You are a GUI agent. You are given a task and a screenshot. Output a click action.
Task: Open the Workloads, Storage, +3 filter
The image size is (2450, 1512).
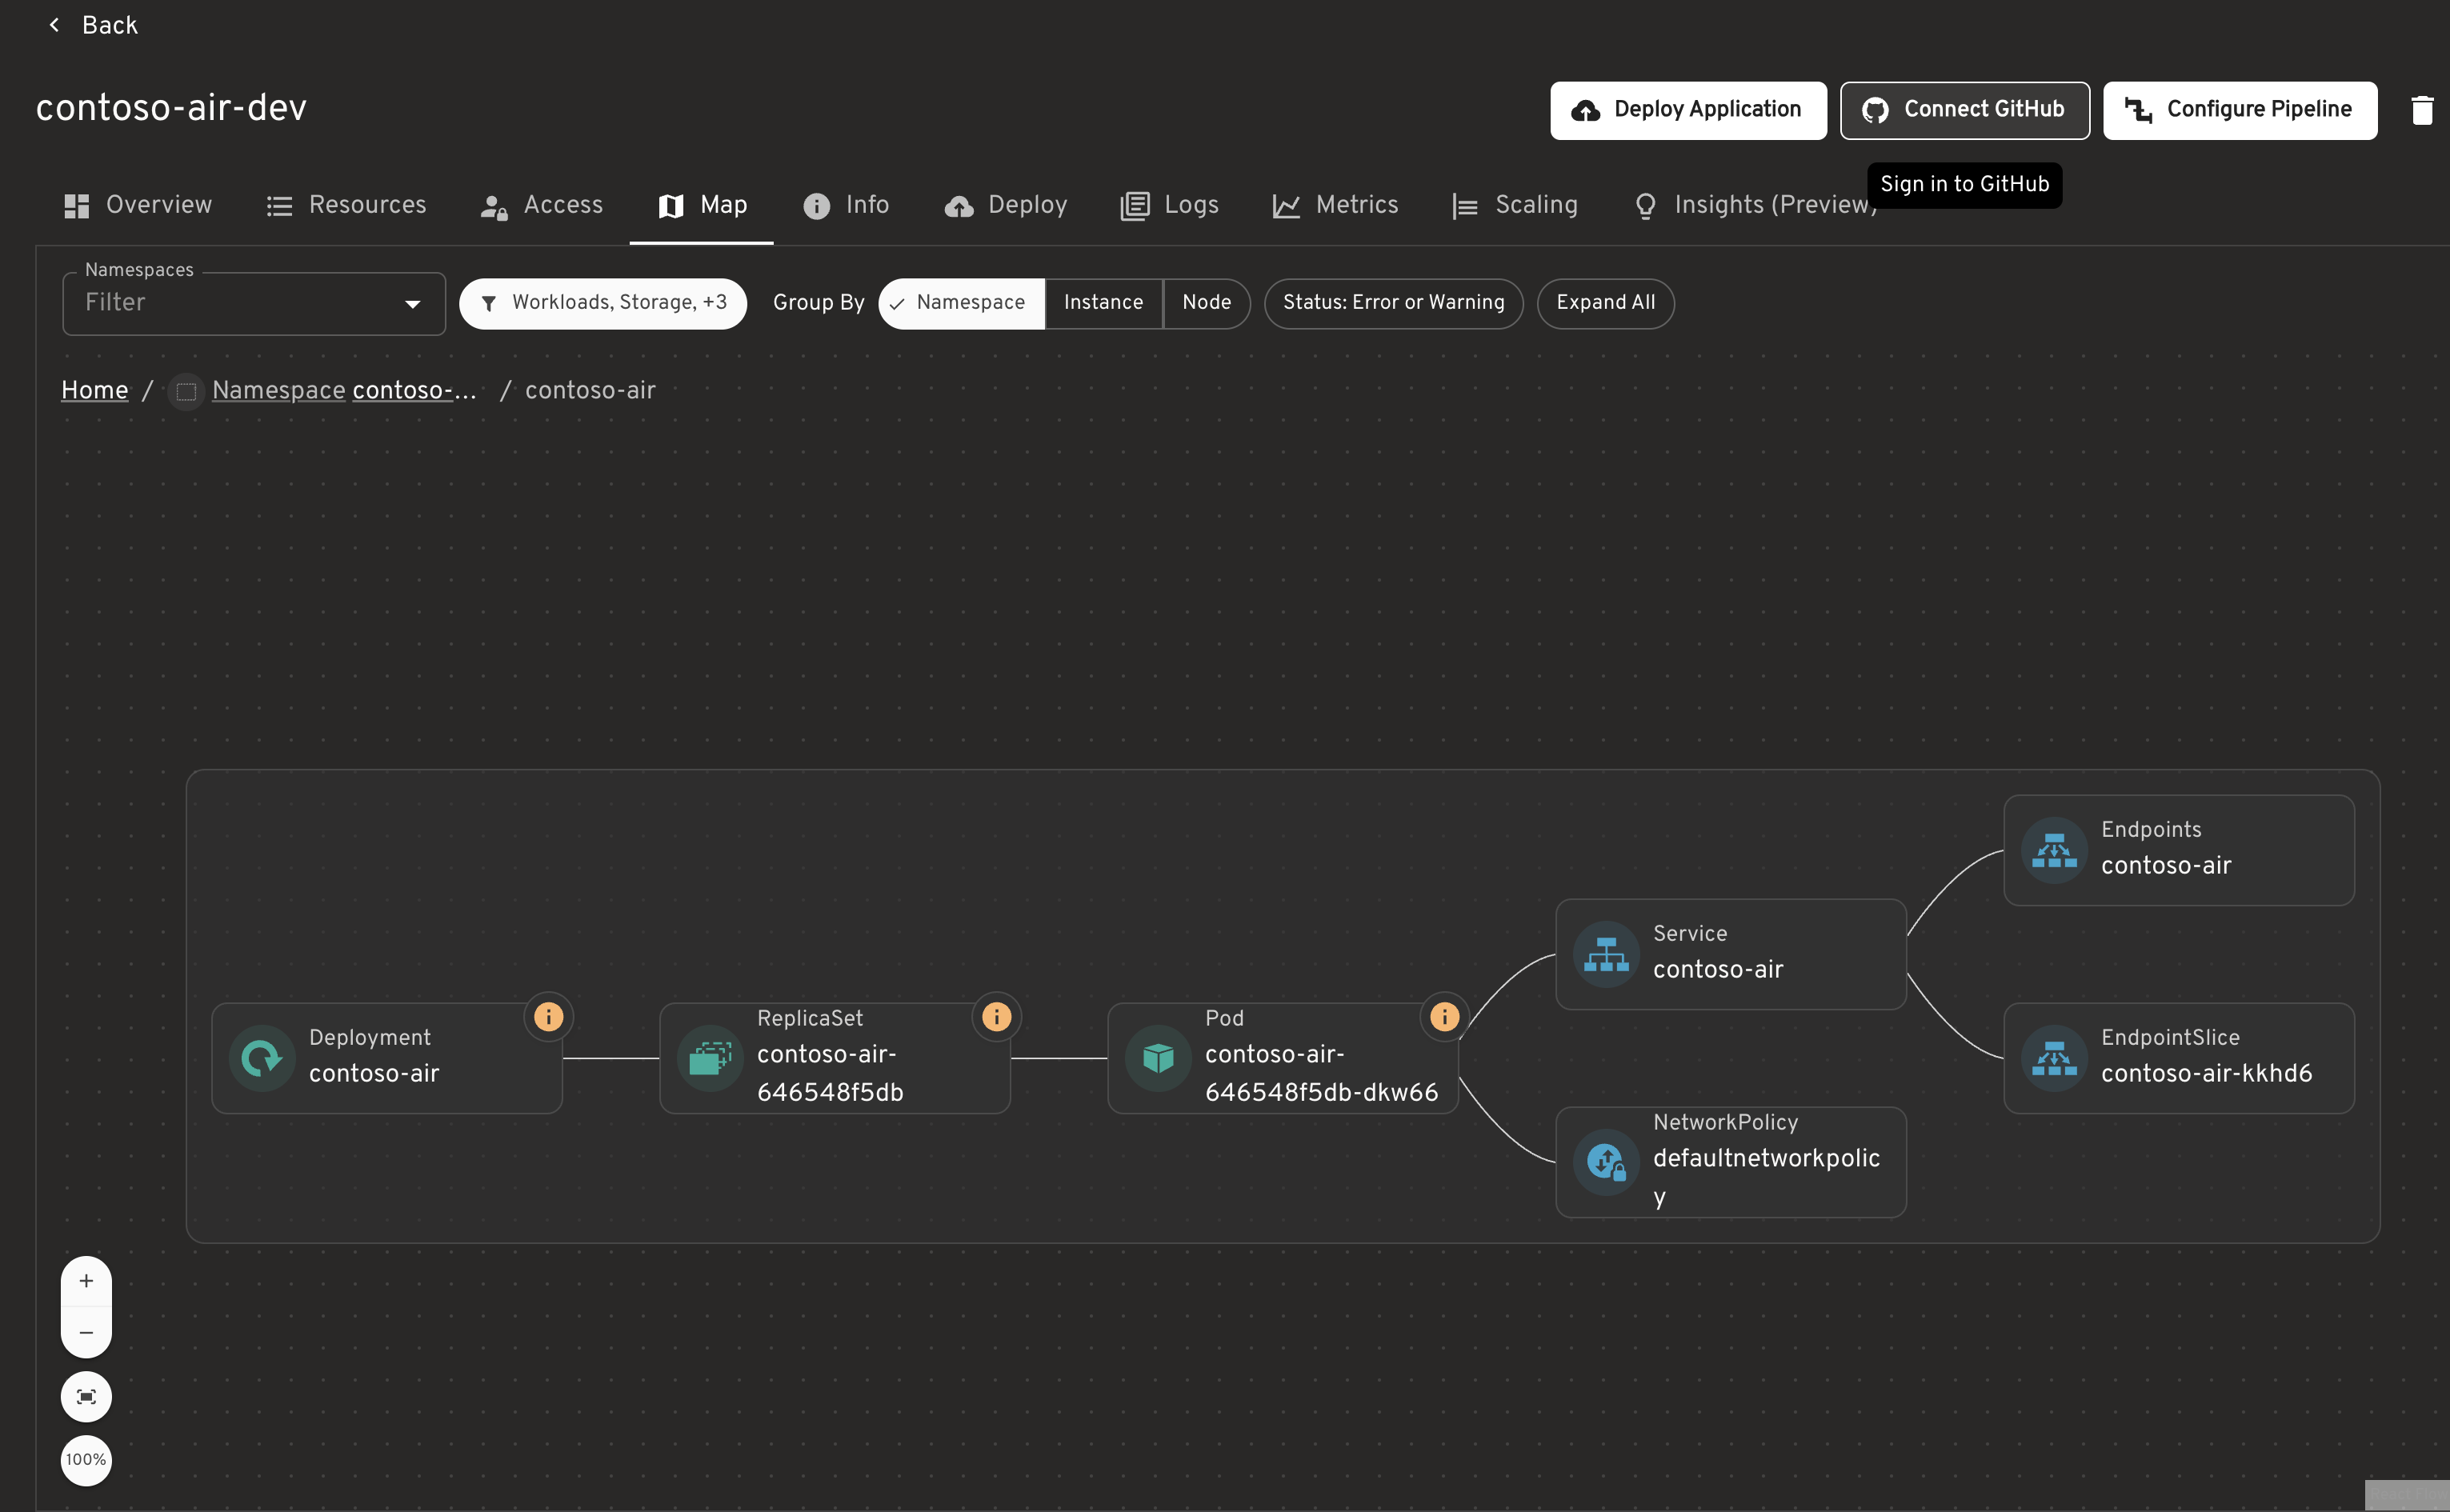(x=603, y=303)
